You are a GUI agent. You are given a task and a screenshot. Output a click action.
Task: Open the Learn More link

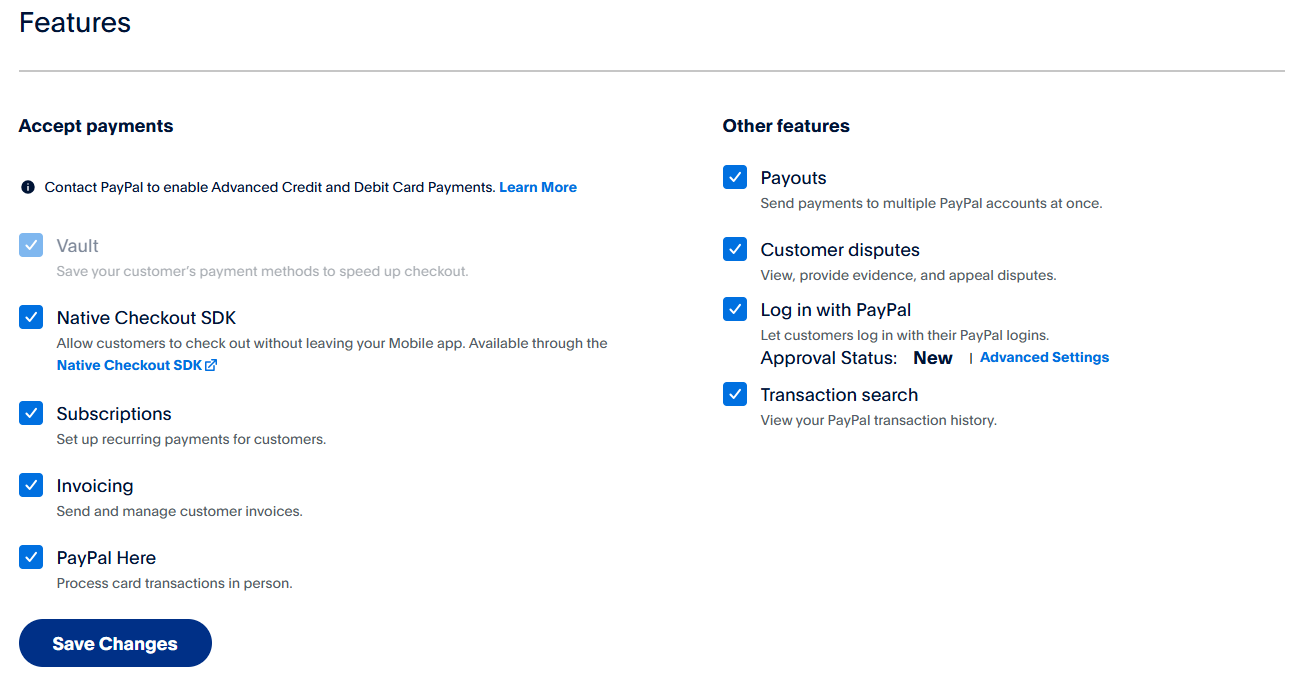(x=538, y=187)
